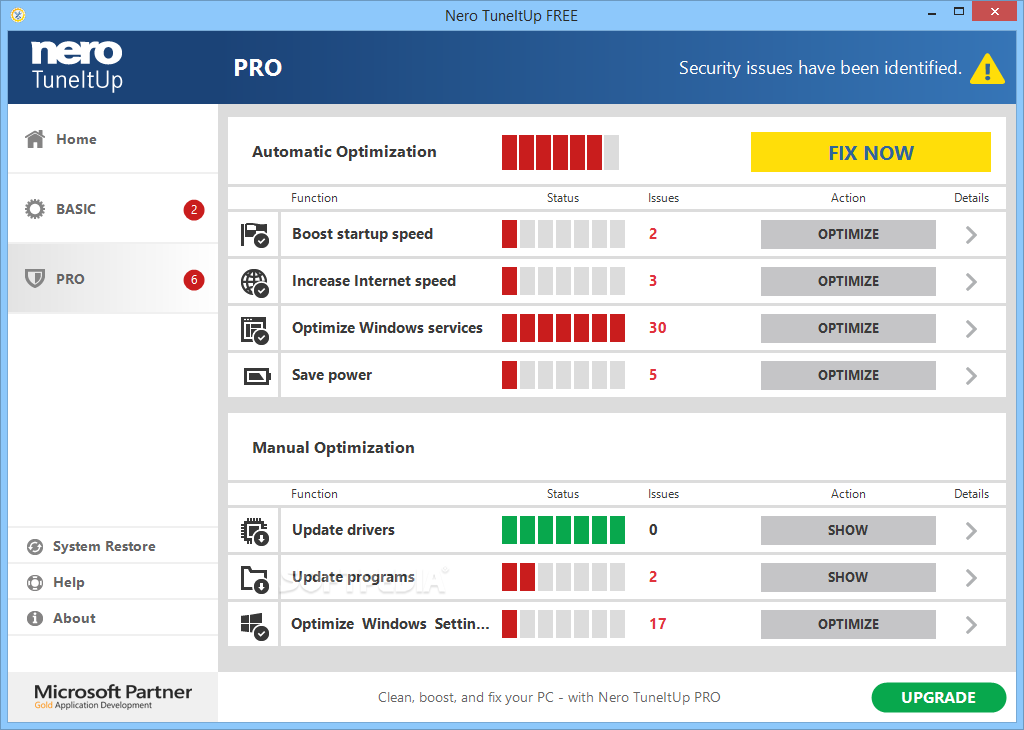Click issue count 17 for Windows Settings
Image resolution: width=1024 pixels, height=730 pixels.
[658, 624]
